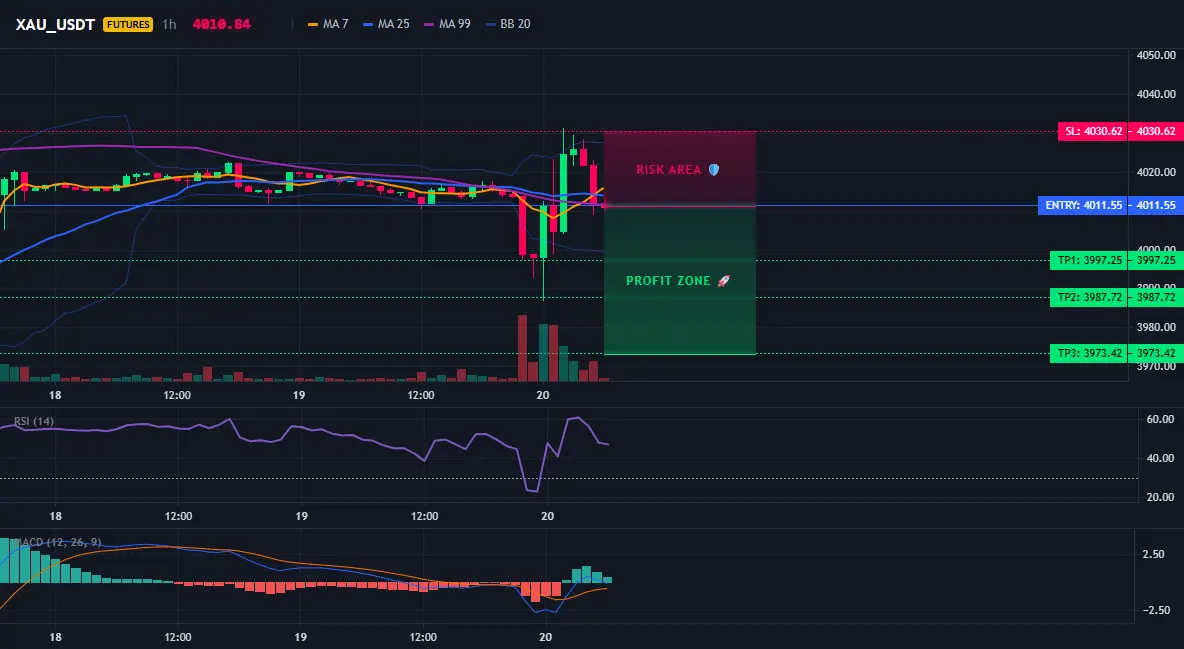Click date 20 on main chart axis

tap(543, 395)
